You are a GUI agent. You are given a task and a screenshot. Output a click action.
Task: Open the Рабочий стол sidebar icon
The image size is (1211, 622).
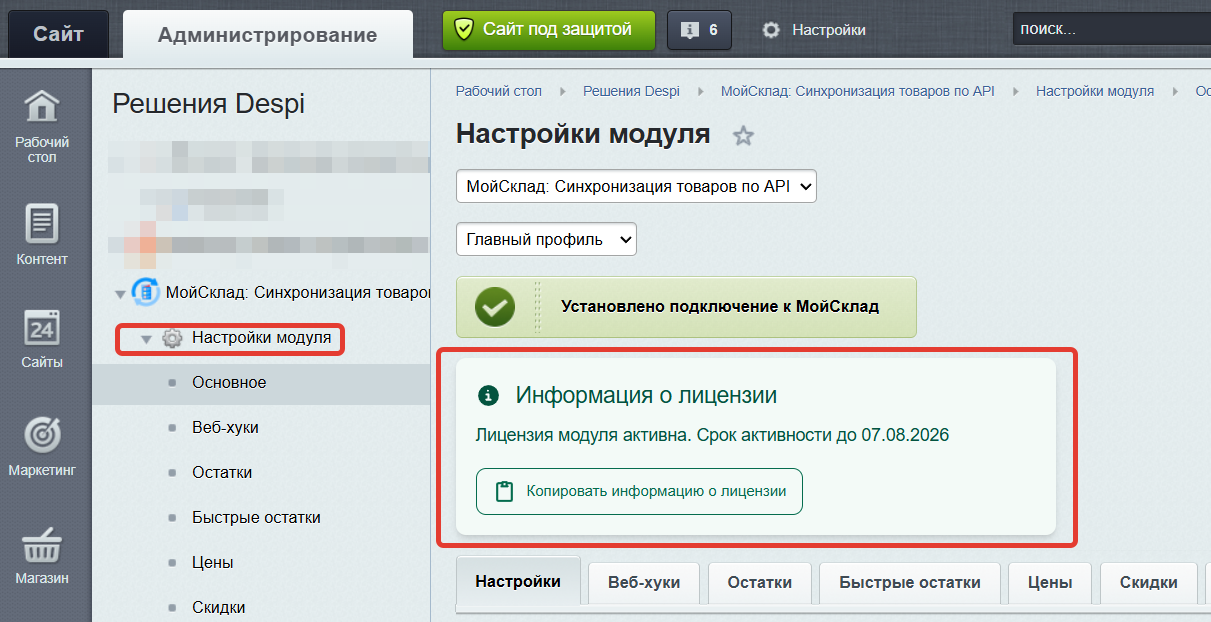click(x=42, y=105)
